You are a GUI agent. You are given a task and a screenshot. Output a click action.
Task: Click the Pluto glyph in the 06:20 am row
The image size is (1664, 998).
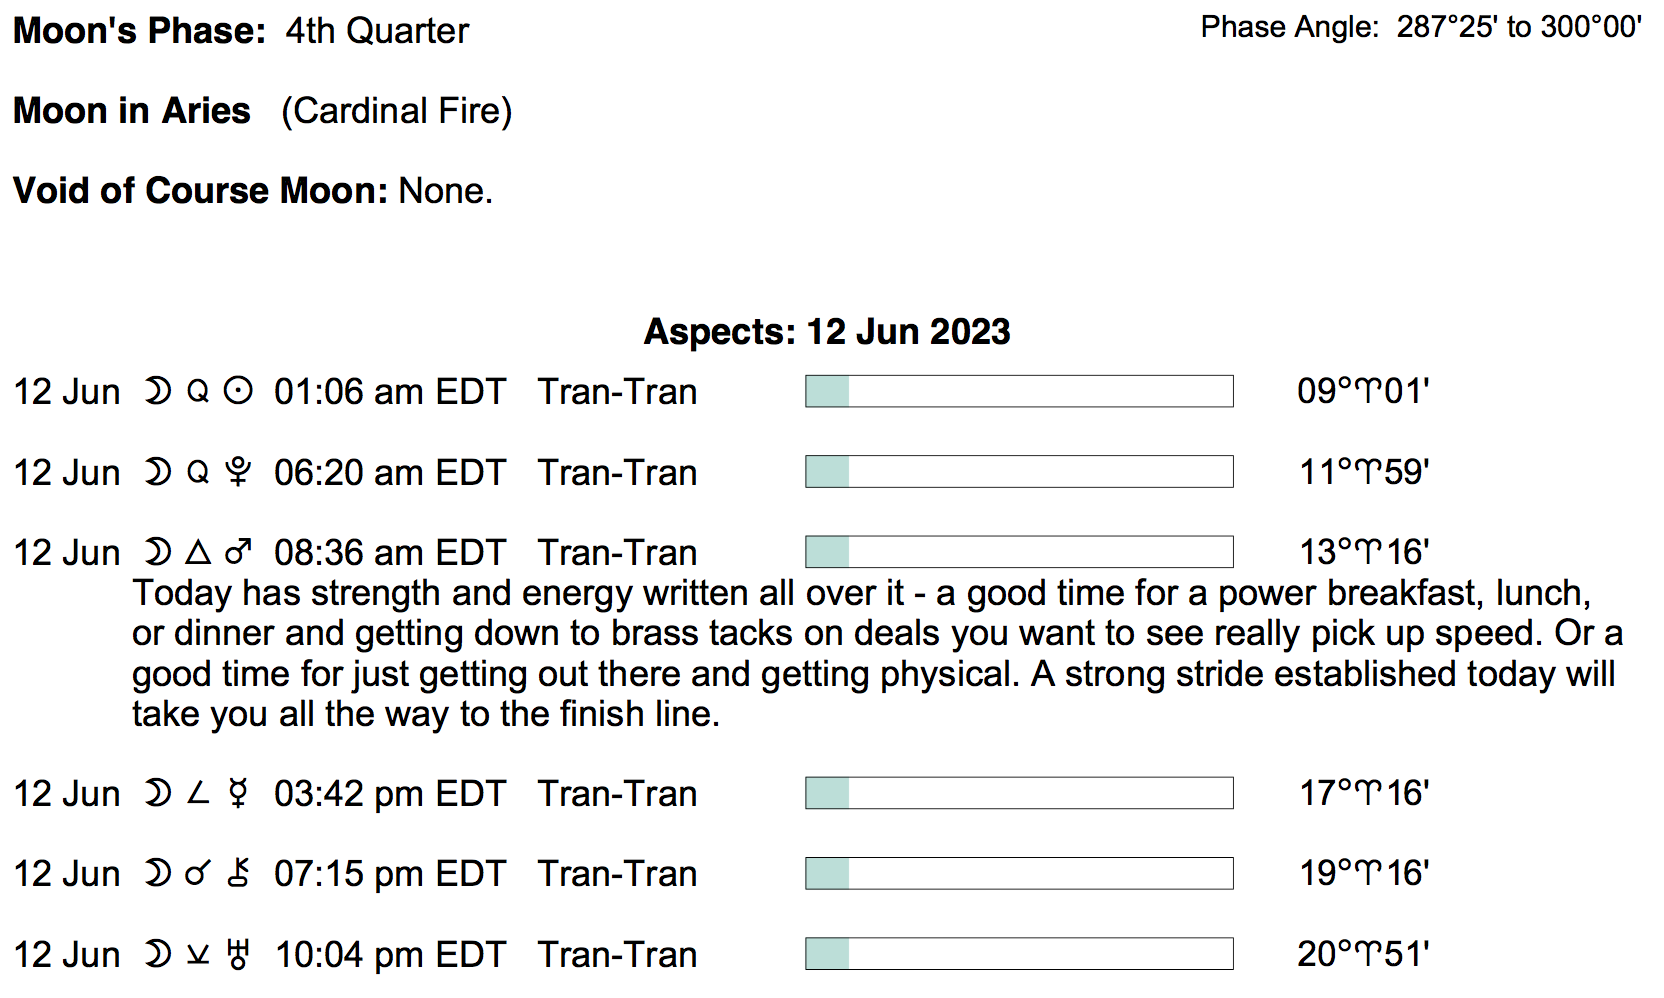tap(238, 472)
